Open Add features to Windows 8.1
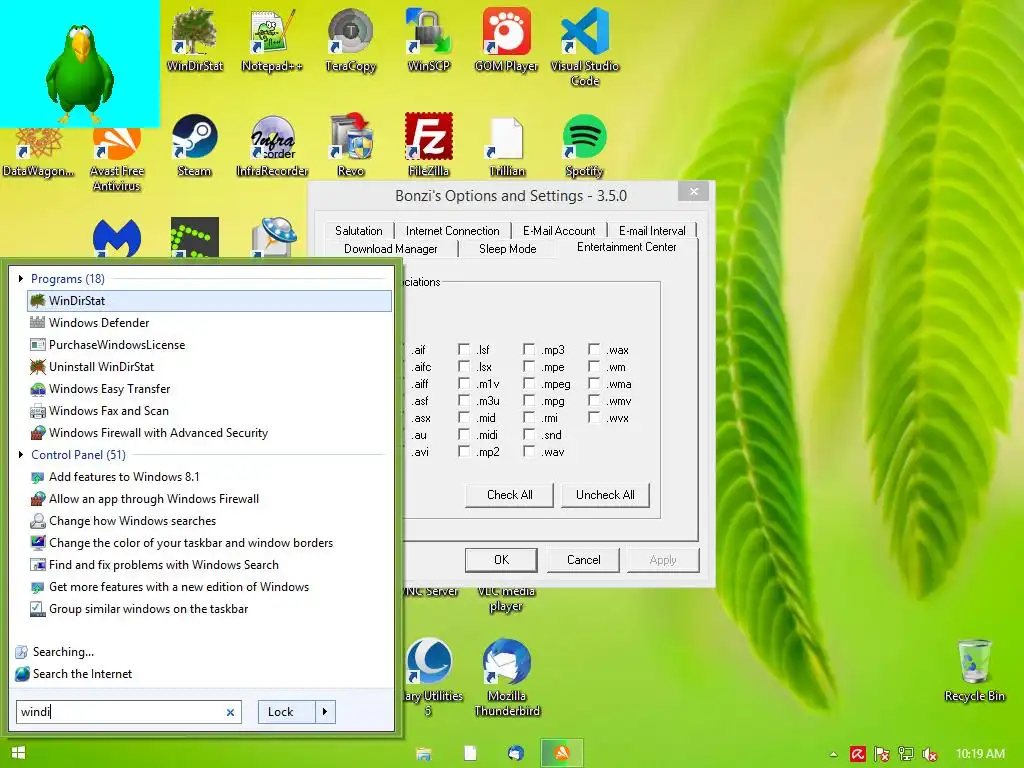The height and width of the screenshot is (768, 1024). pyautogui.click(x=210, y=477)
